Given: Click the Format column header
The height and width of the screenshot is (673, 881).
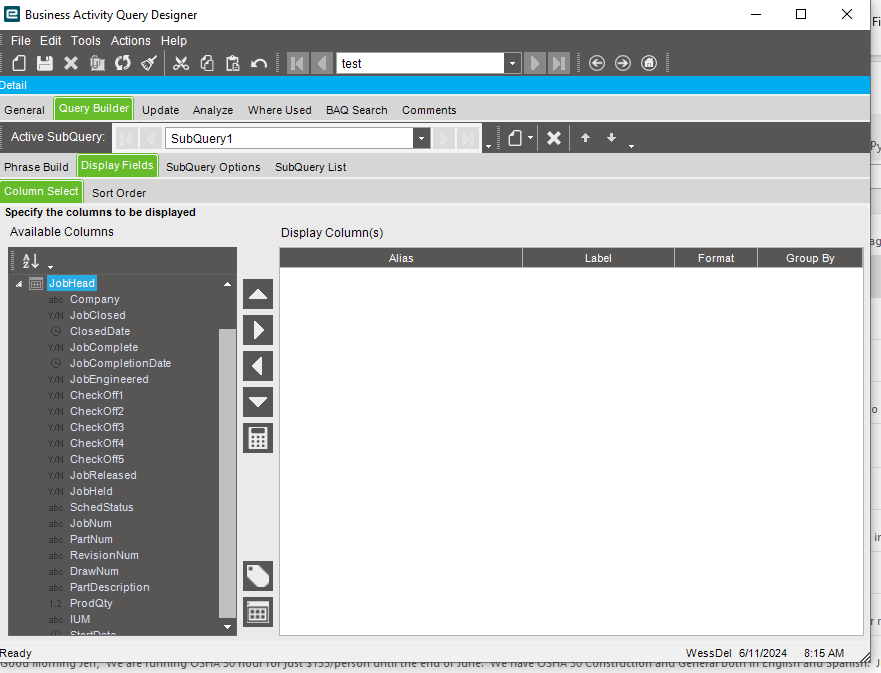Looking at the screenshot, I should [x=716, y=258].
